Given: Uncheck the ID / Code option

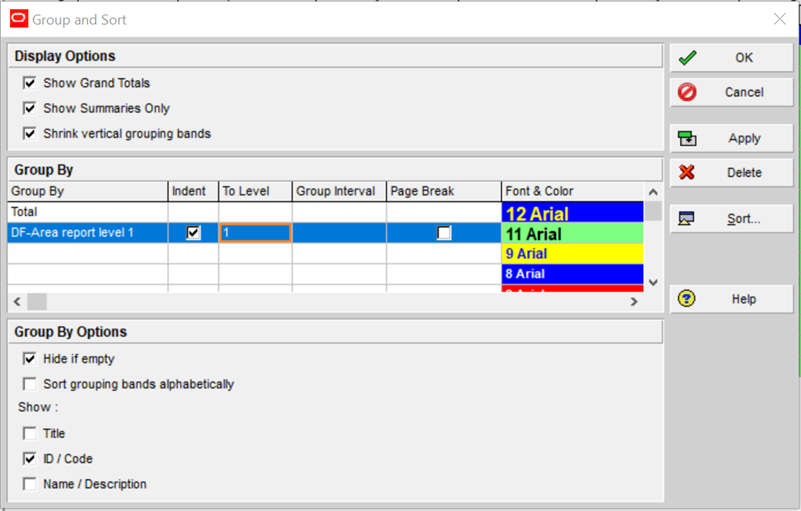Looking at the screenshot, I should coord(30,458).
